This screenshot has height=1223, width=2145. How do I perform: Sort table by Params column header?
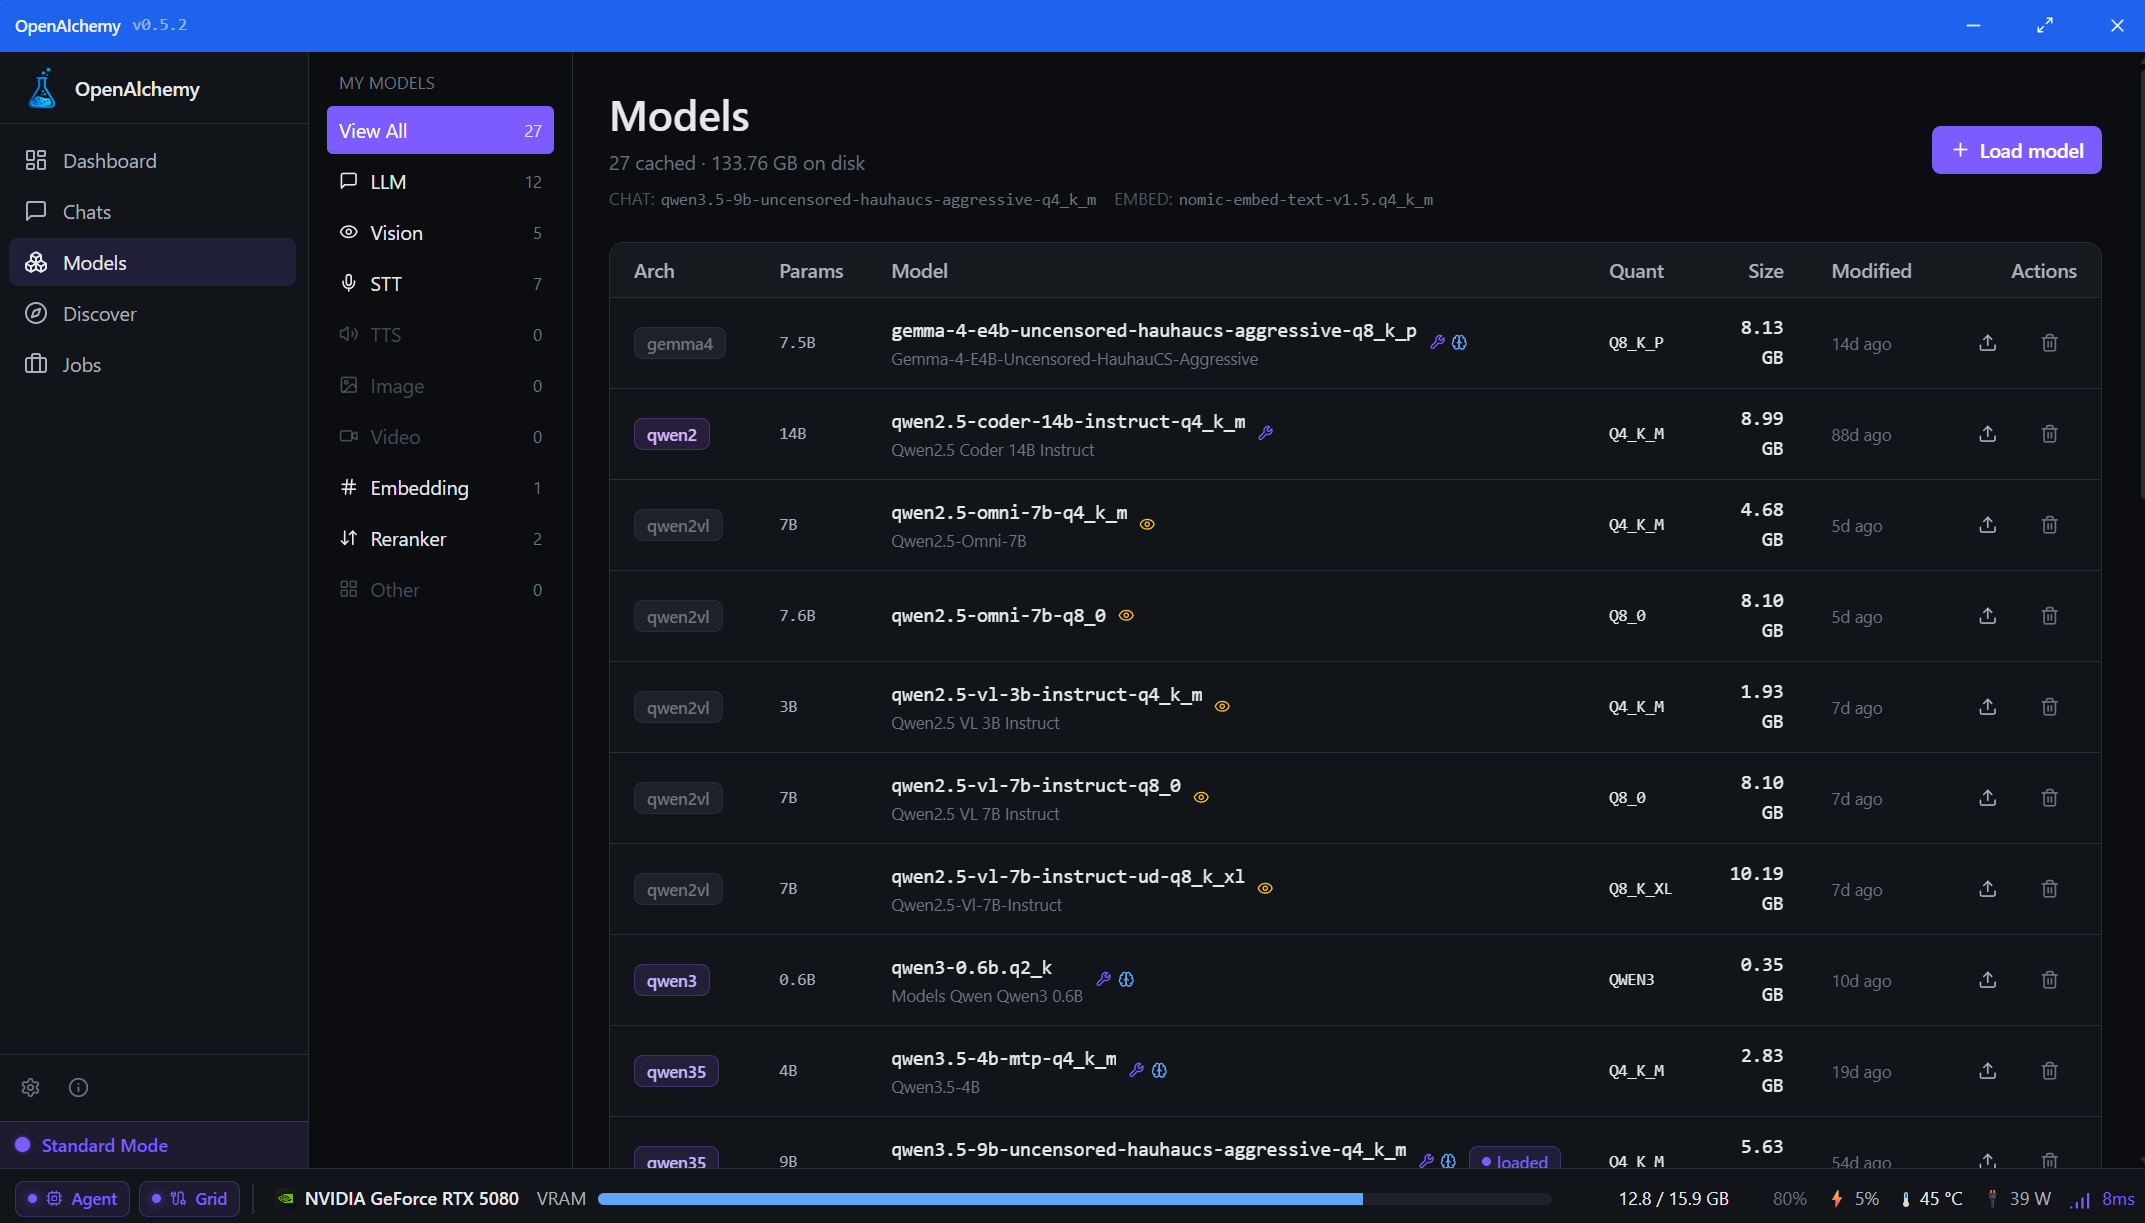click(x=811, y=271)
